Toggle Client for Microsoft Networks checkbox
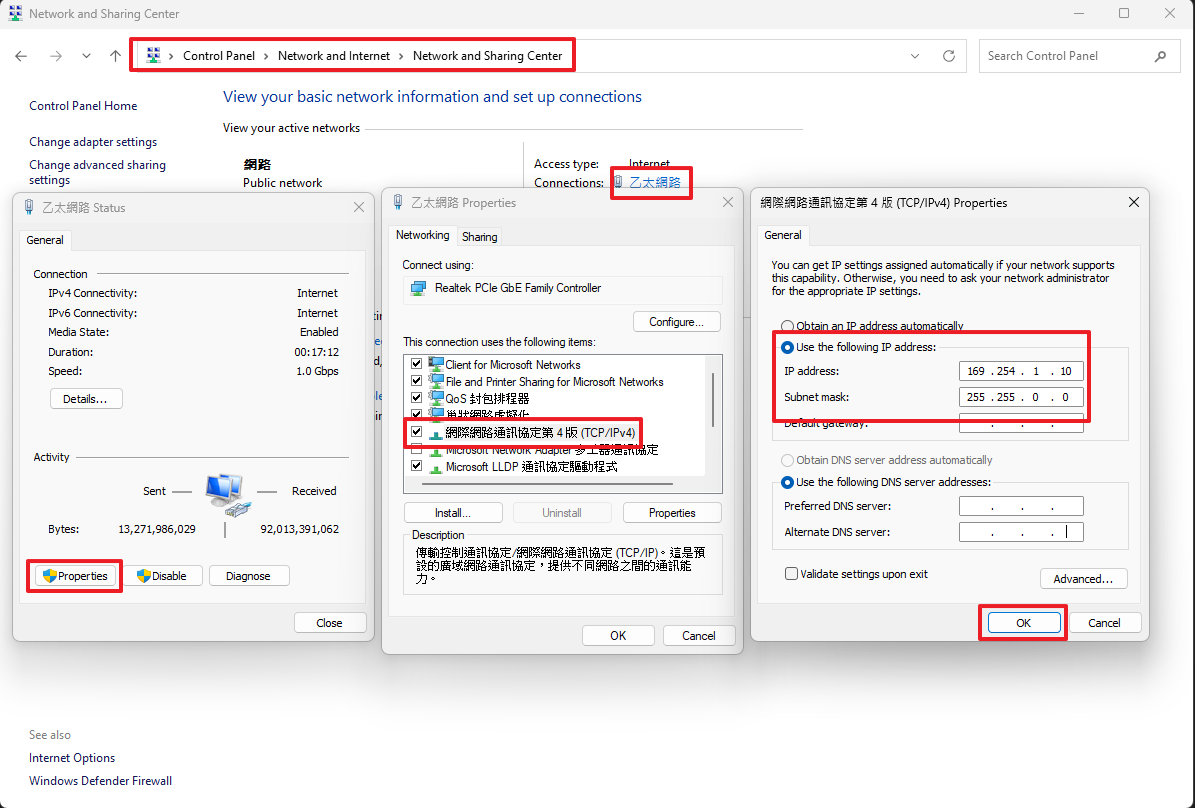 417,365
